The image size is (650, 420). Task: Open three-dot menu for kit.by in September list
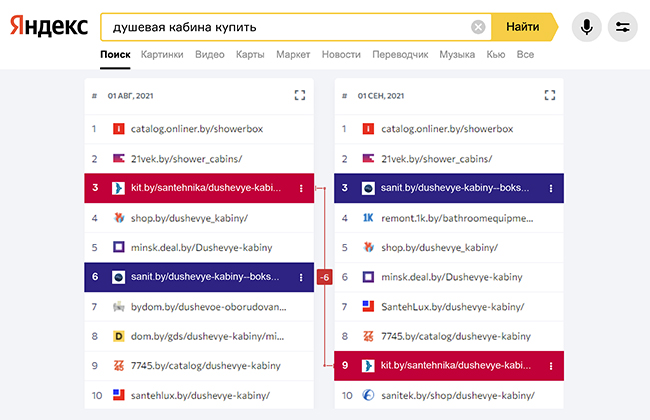pyautogui.click(x=550, y=366)
